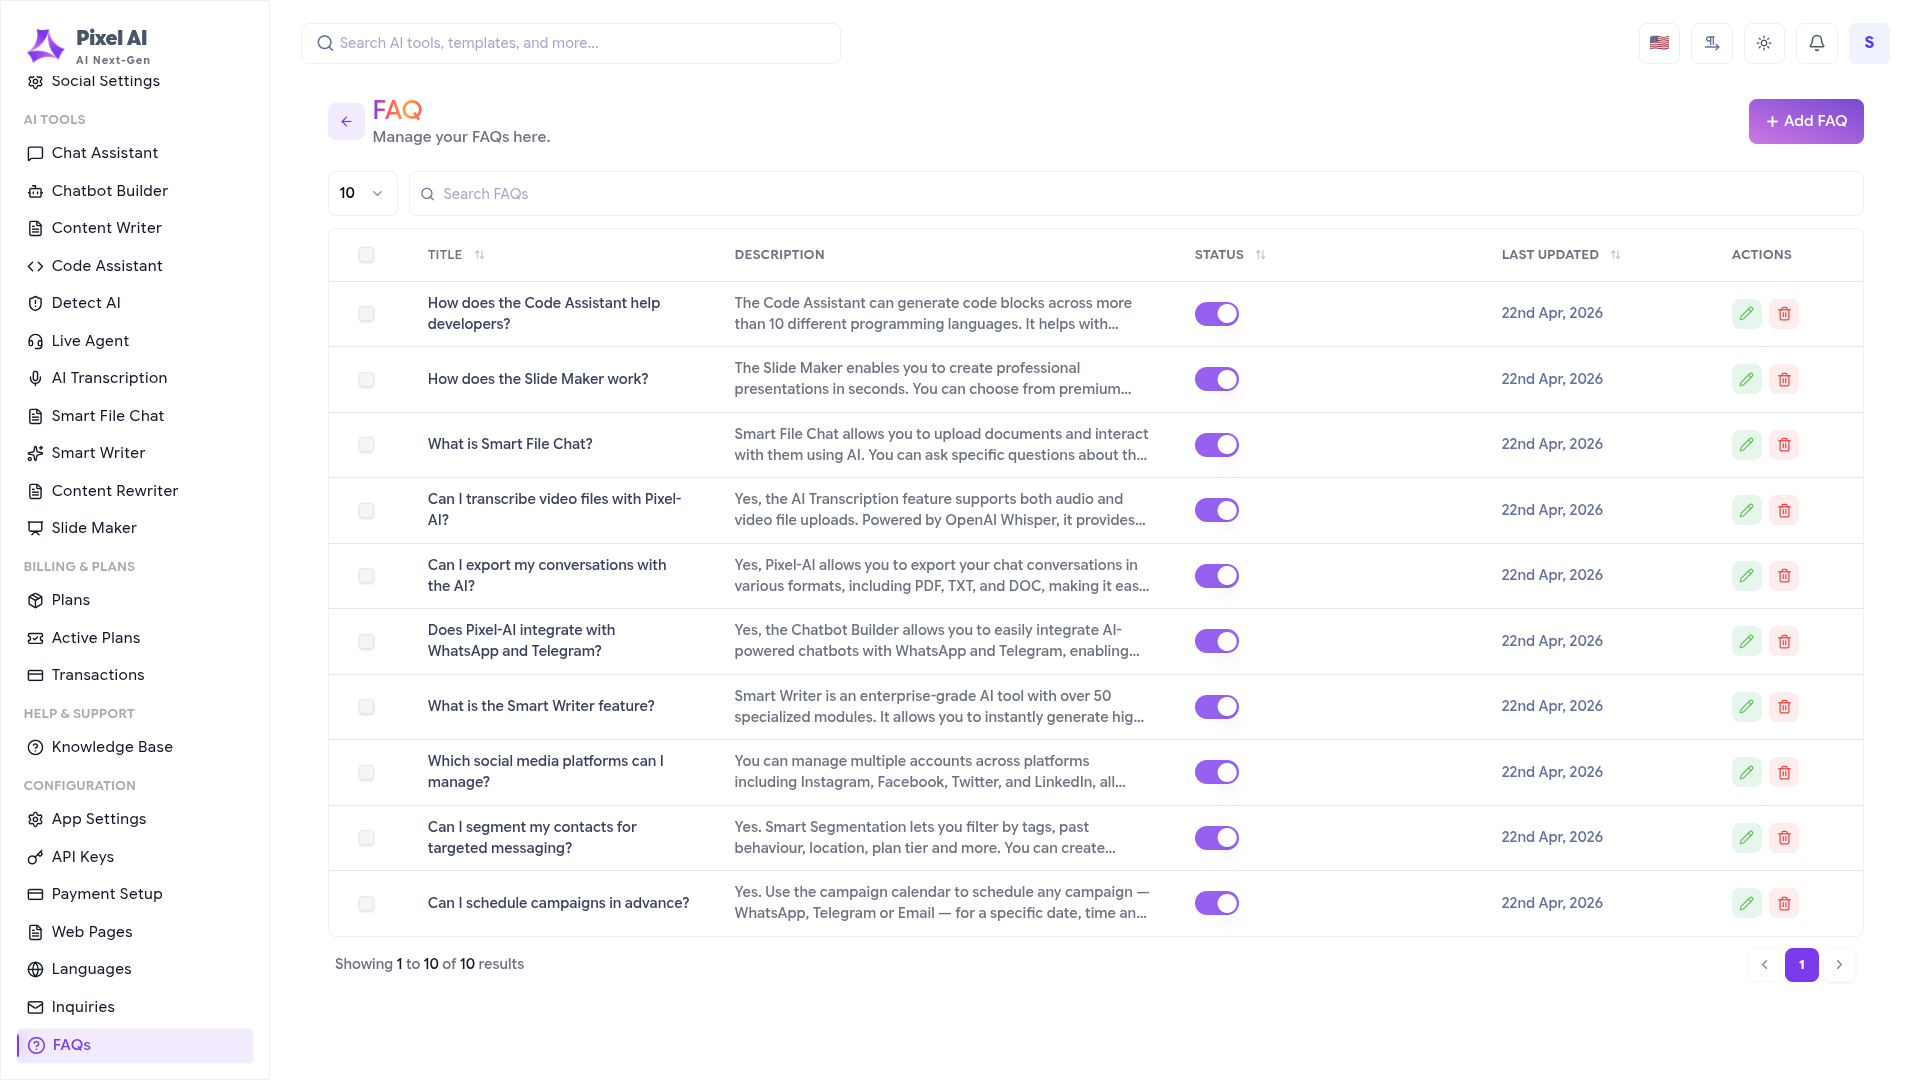This screenshot has width=1920, height=1080.
Task: Open Content Writer in sidebar
Action: pyautogui.click(x=135, y=228)
